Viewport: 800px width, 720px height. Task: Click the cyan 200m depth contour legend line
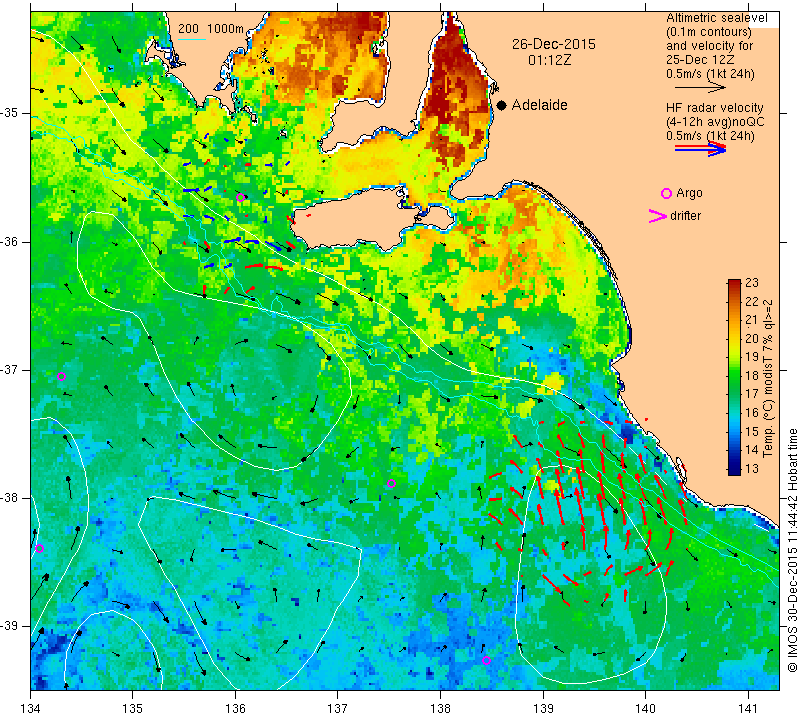click(192, 39)
